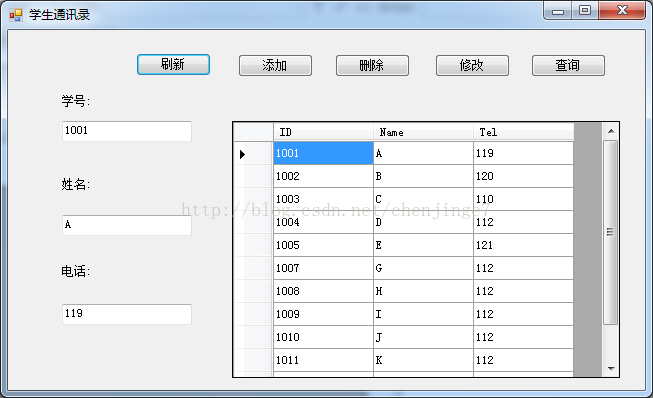Screen dimensions: 653x398
Task: Select the ID cell 1002
Action: 323,176
